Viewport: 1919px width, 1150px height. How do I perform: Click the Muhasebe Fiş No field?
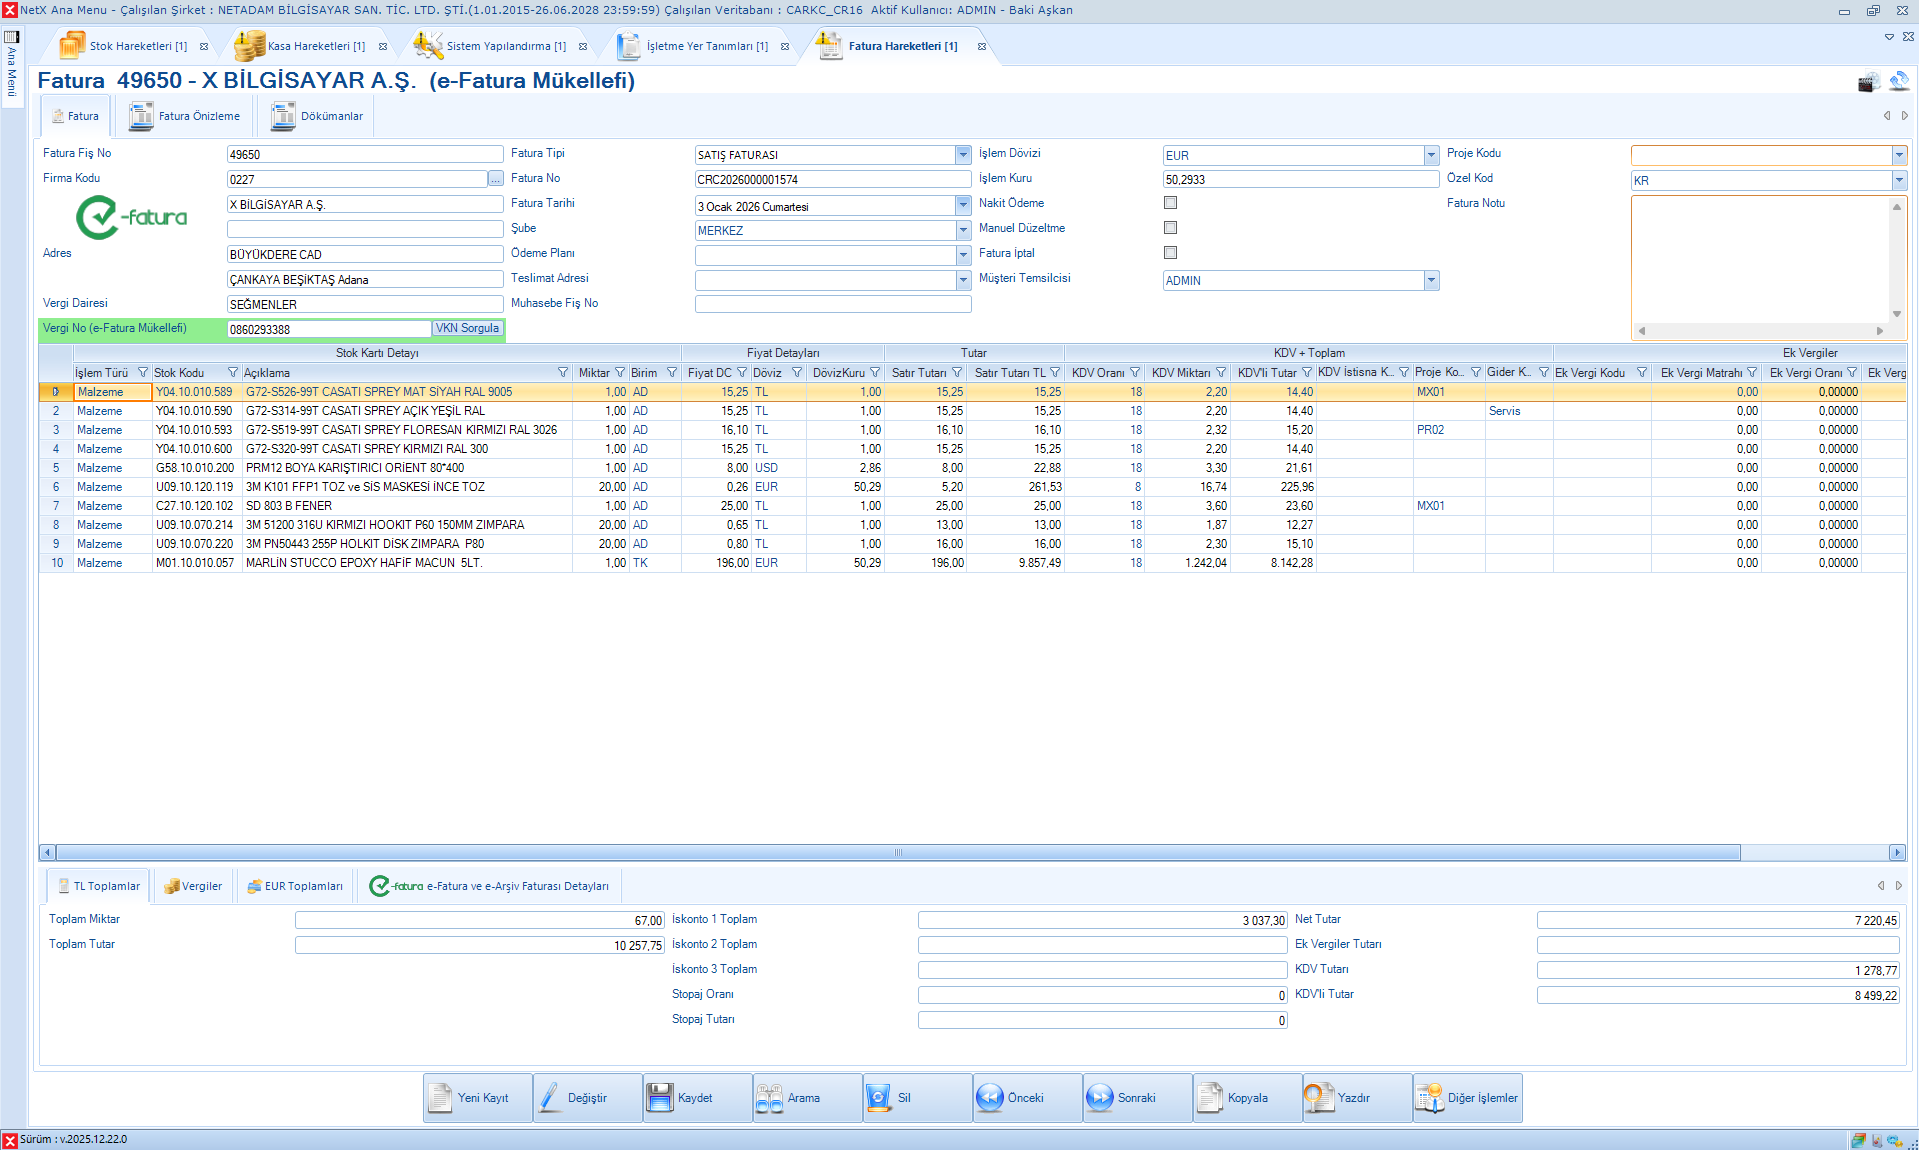point(832,304)
